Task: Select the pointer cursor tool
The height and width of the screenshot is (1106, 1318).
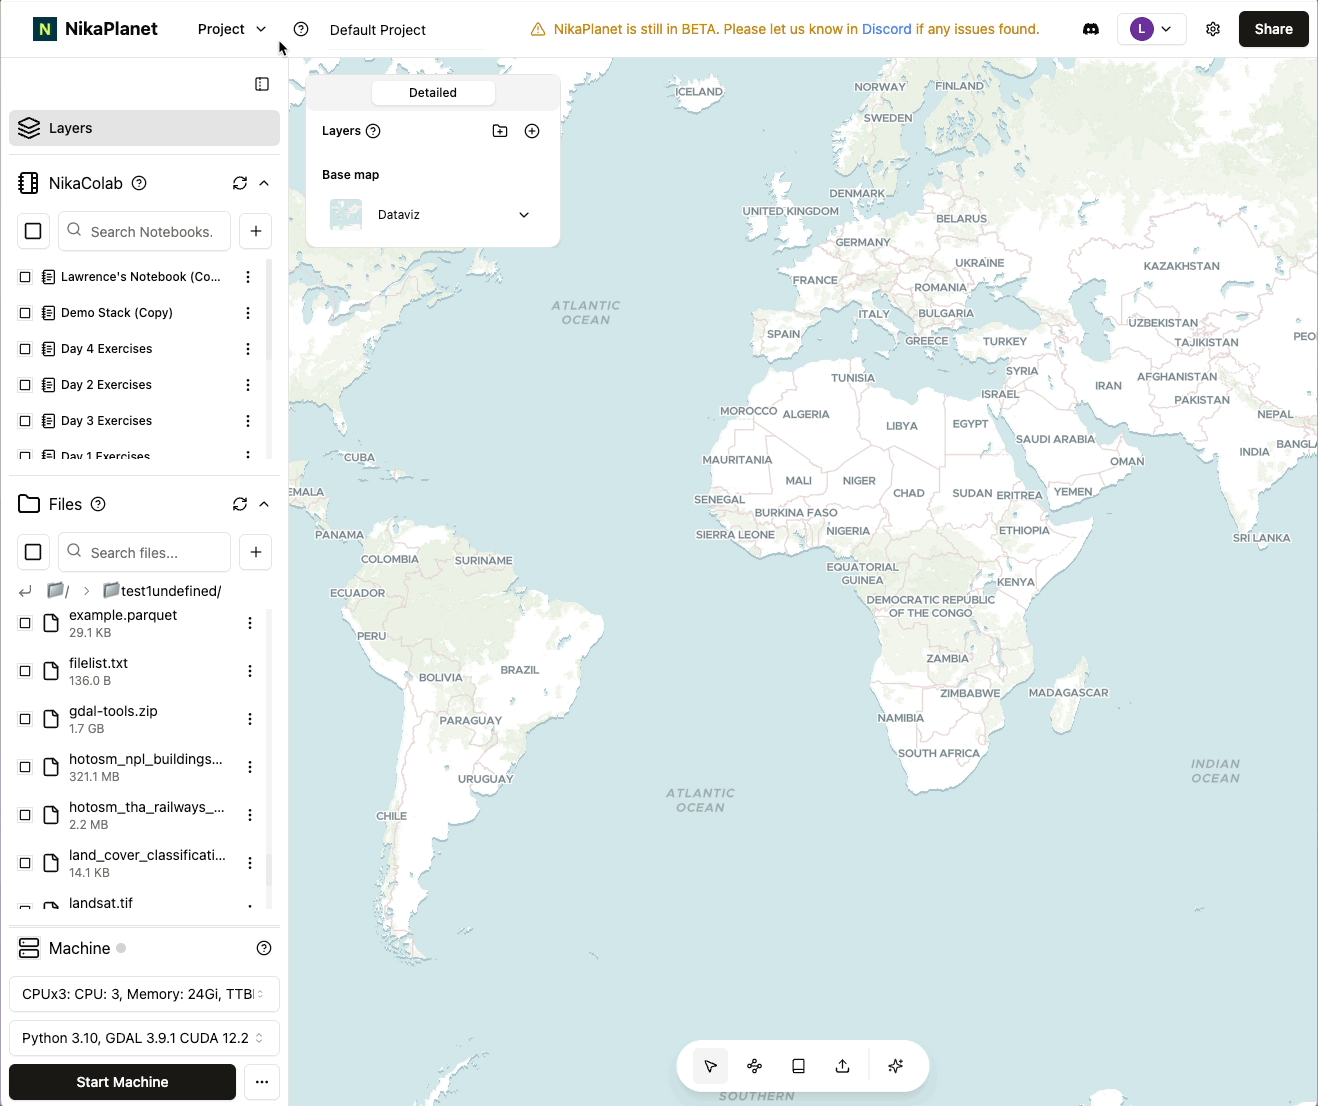Action: [x=711, y=1066]
